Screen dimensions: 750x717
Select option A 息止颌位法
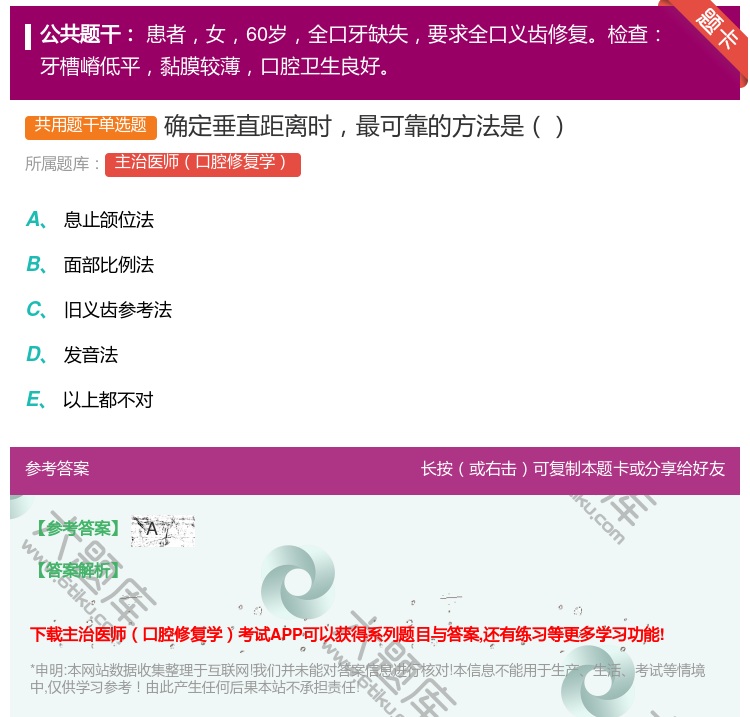(x=90, y=220)
